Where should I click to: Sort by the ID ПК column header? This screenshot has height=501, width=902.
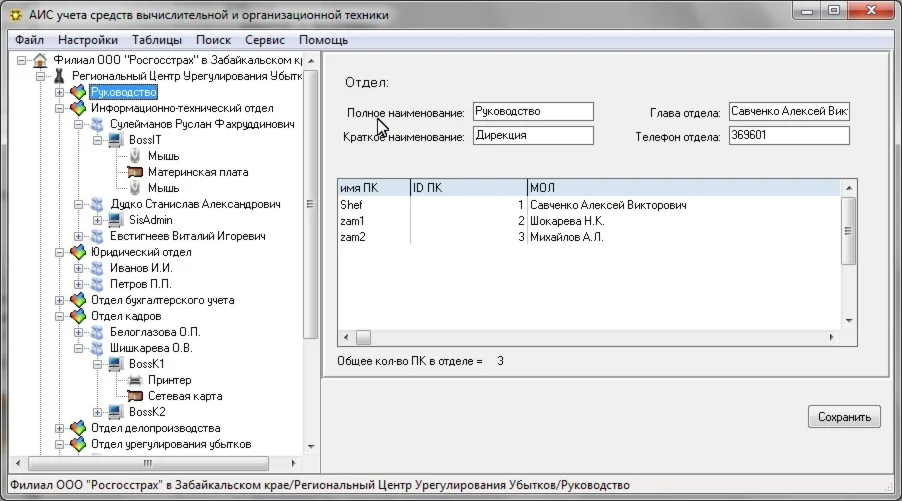[x=469, y=188]
